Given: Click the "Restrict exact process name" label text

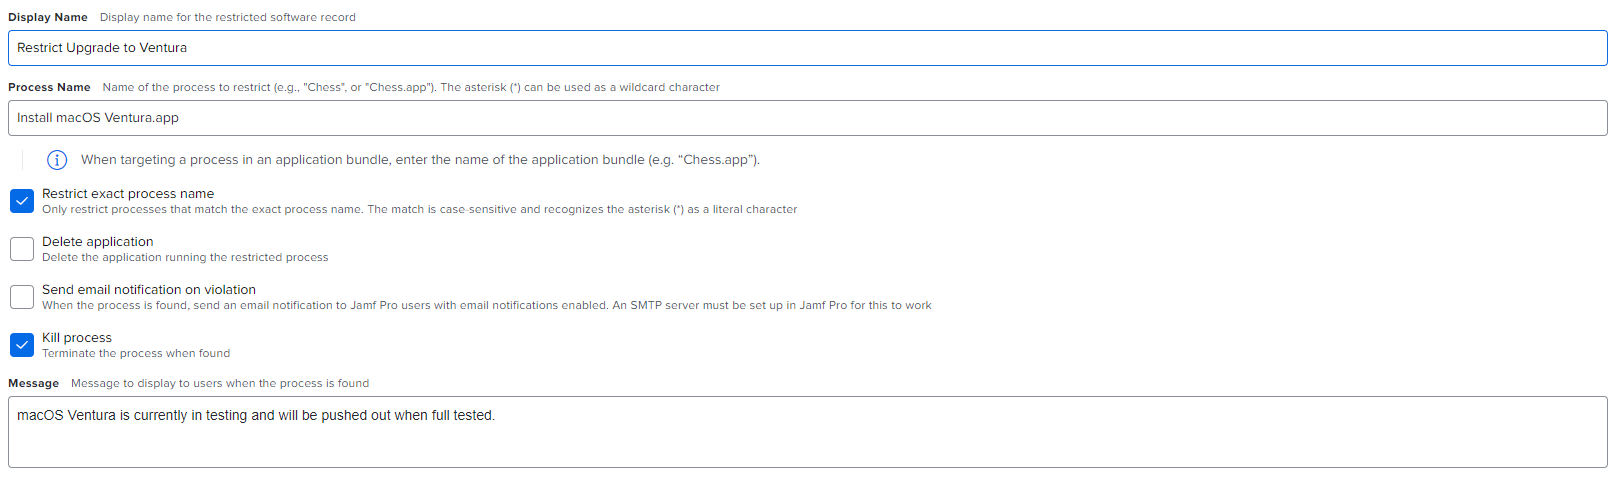Looking at the screenshot, I should pyautogui.click(x=128, y=193).
